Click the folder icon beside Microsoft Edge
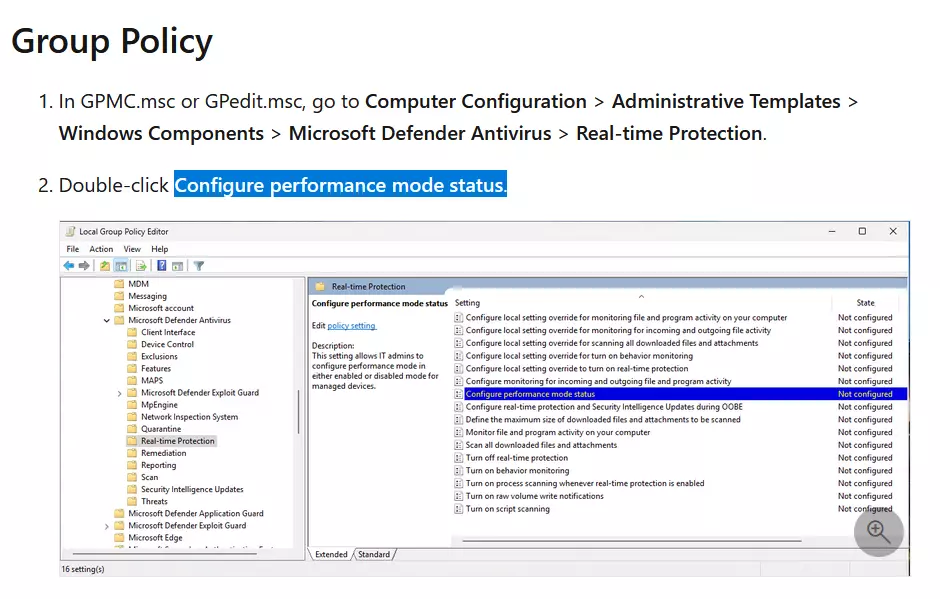940x599 pixels. point(119,537)
